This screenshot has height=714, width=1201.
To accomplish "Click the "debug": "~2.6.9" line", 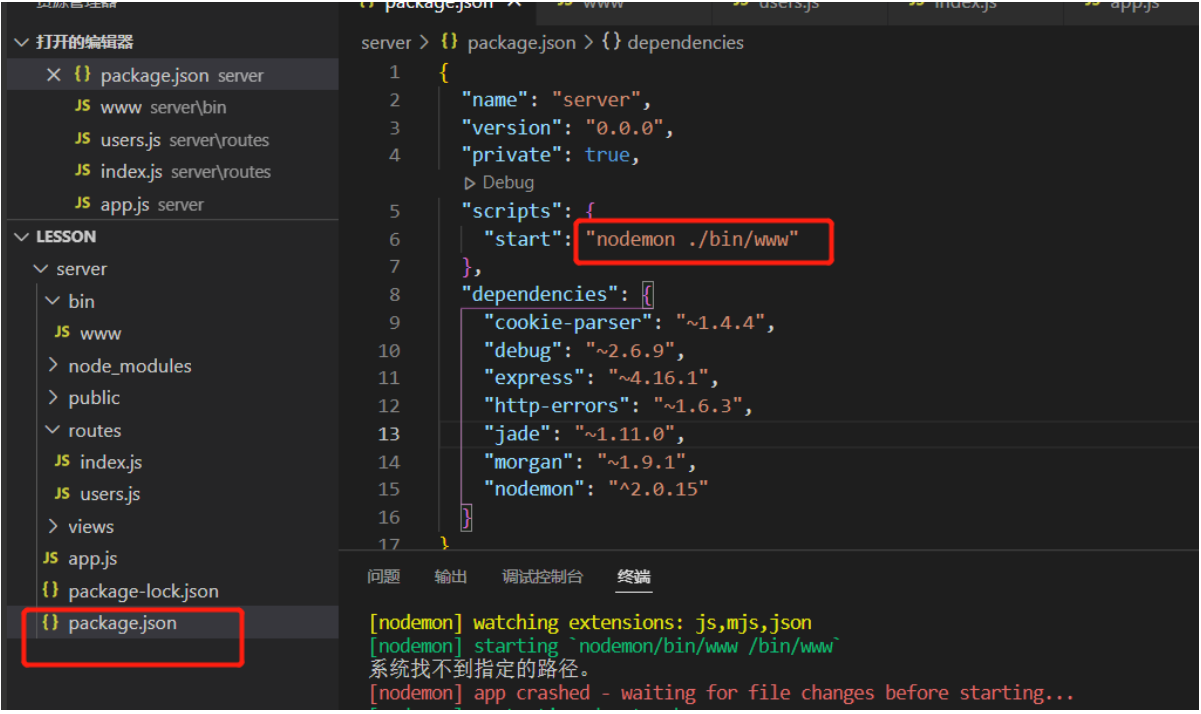I will (584, 351).
